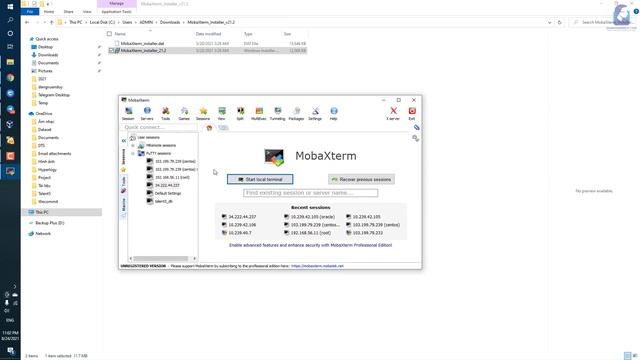The height and width of the screenshot is (360, 640).
Task: Toggle the select-all checkbox in the Name header
Action: tap(109, 34)
